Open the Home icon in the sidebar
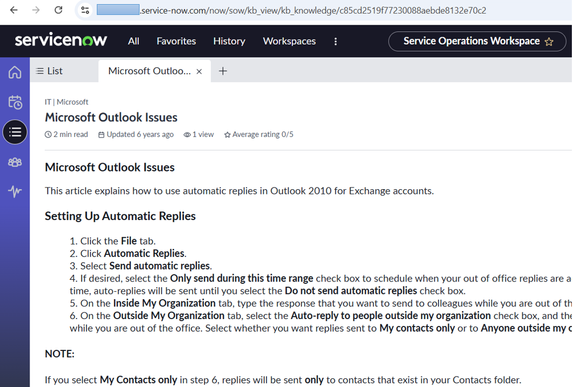The width and height of the screenshot is (573, 387). (x=15, y=72)
